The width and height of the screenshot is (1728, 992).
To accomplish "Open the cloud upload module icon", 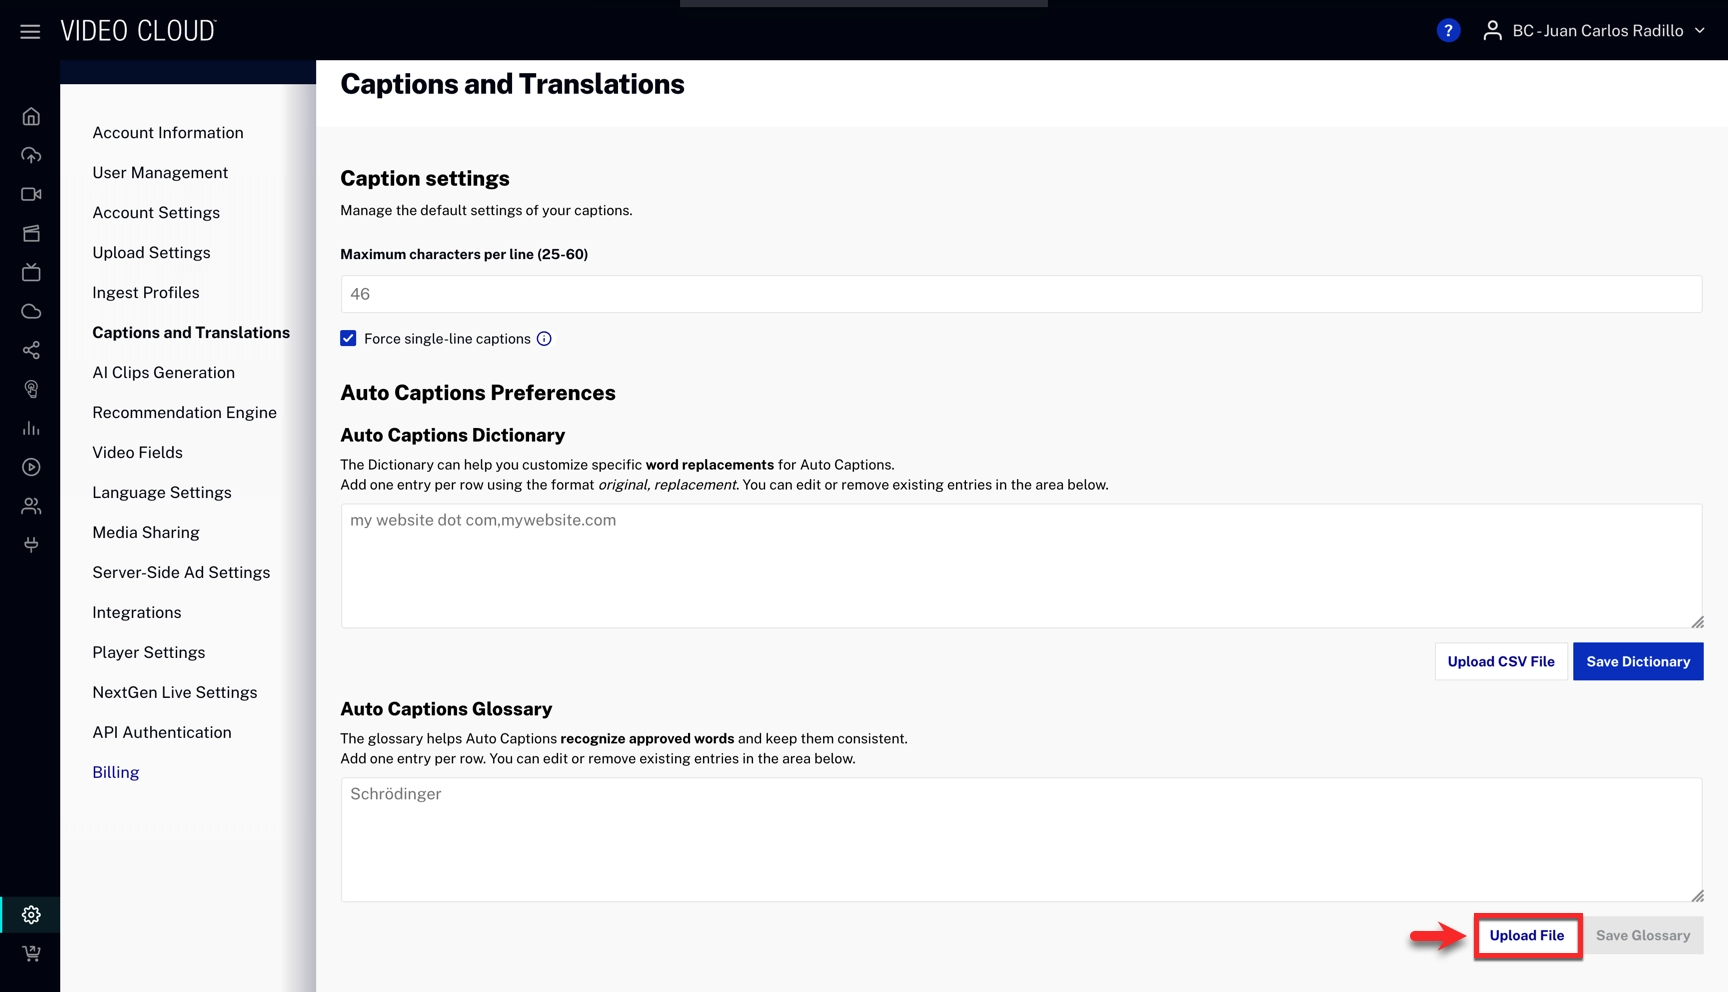I will click(31, 155).
